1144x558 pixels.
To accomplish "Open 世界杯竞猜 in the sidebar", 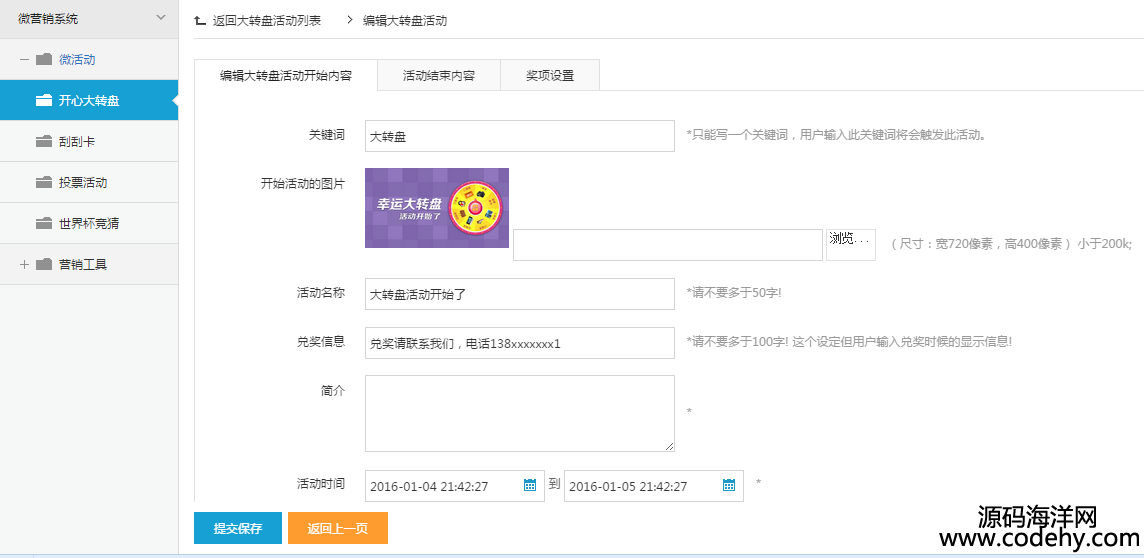I will coord(89,223).
